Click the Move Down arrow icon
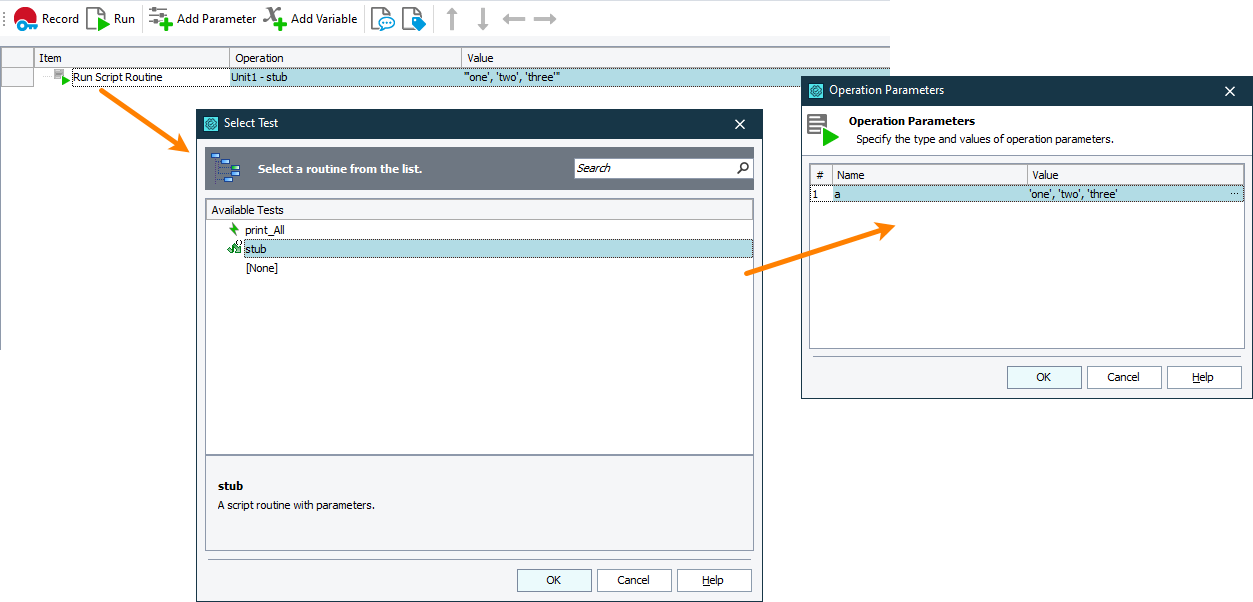Image resolution: width=1253 pixels, height=602 pixels. [x=483, y=19]
